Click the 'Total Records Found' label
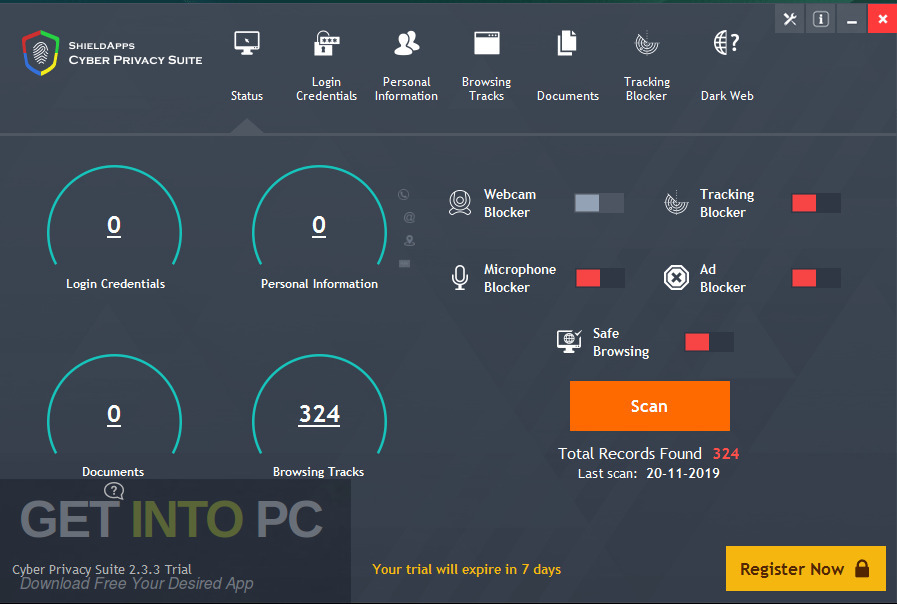 coord(630,454)
